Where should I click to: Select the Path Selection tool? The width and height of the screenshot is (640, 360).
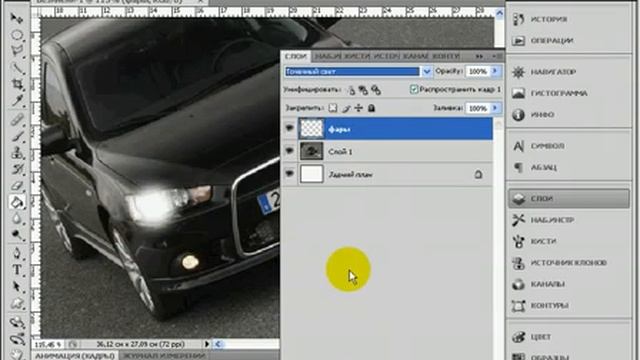coord(17,287)
